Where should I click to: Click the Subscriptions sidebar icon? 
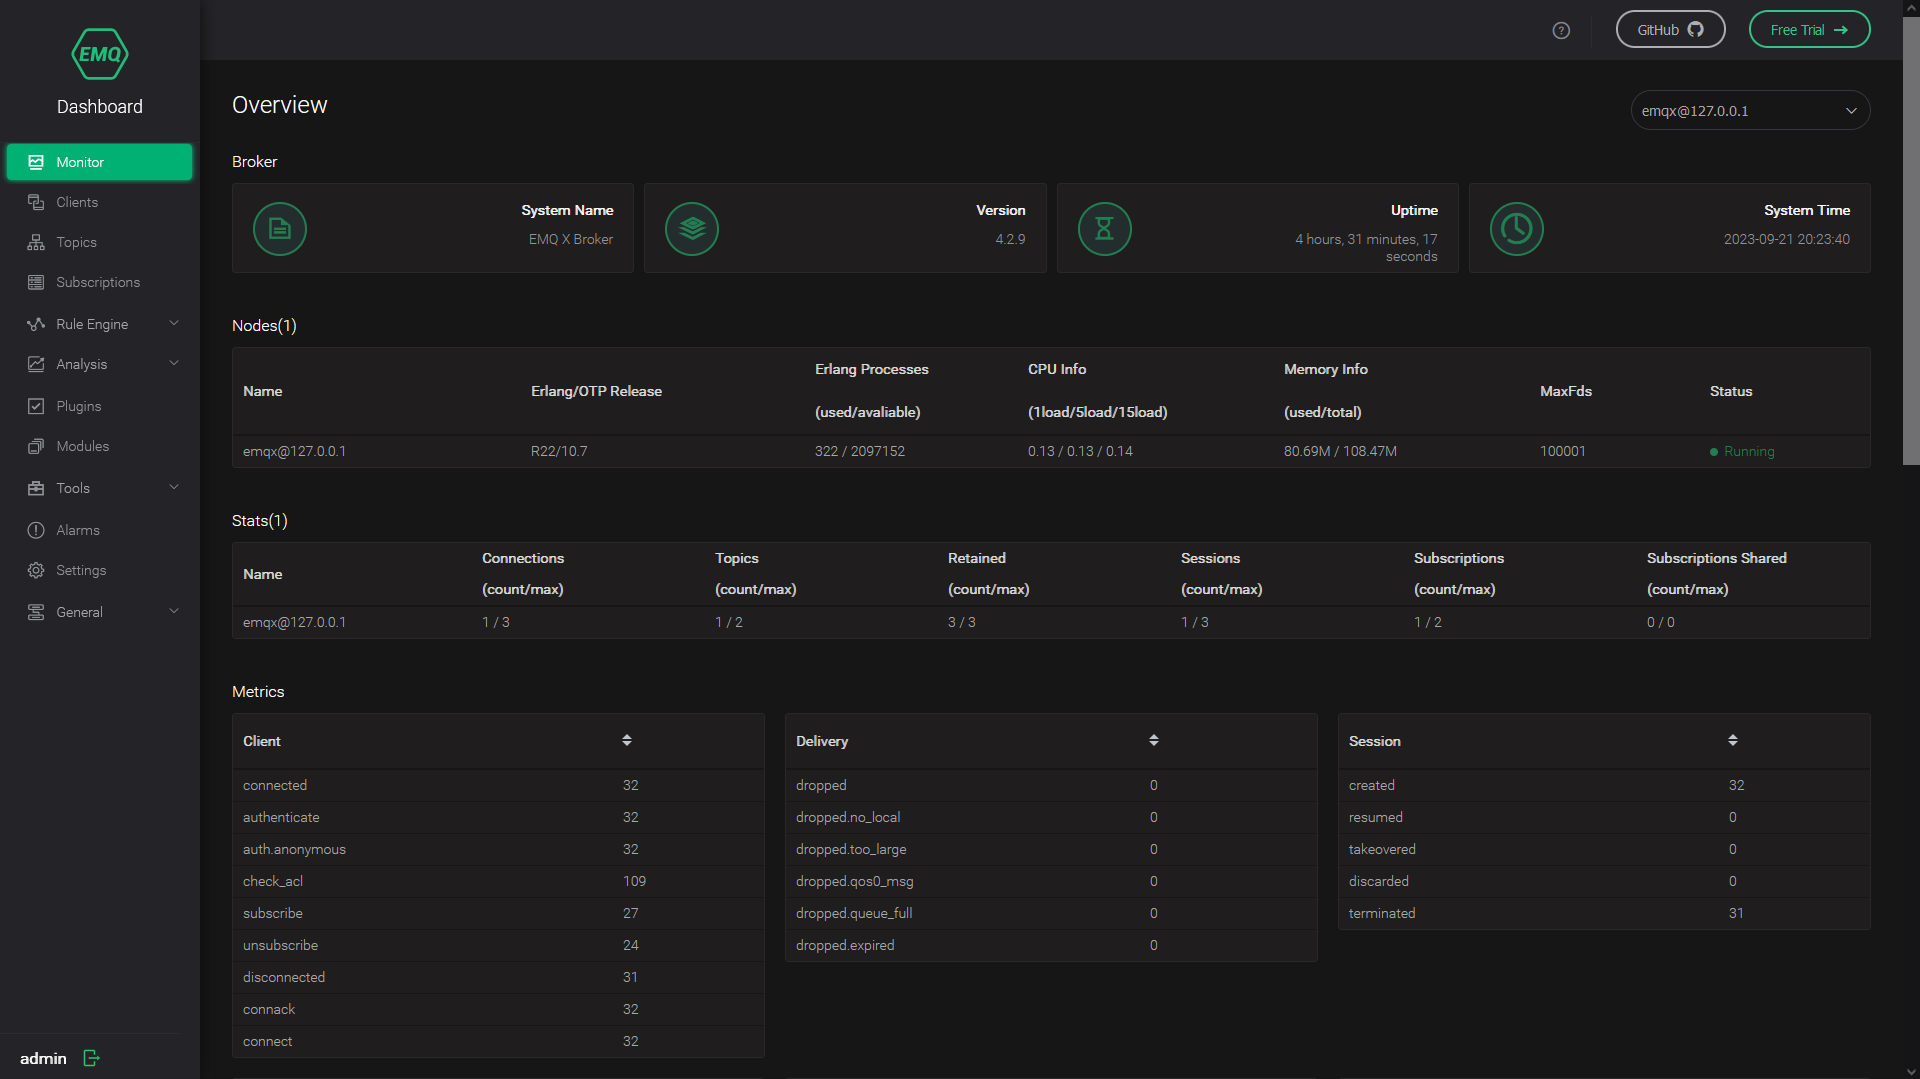pyautogui.click(x=36, y=282)
